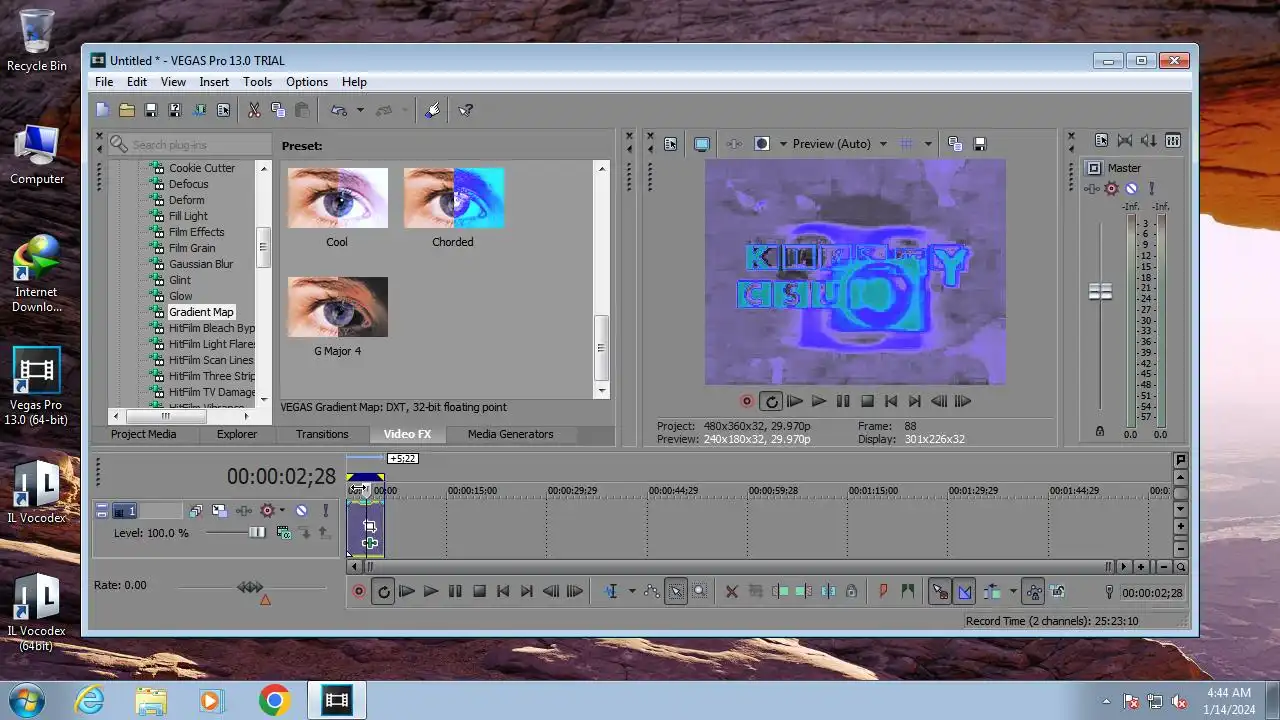
Task: Open the Video Output FX overlay dropdown
Action: pyautogui.click(x=784, y=144)
